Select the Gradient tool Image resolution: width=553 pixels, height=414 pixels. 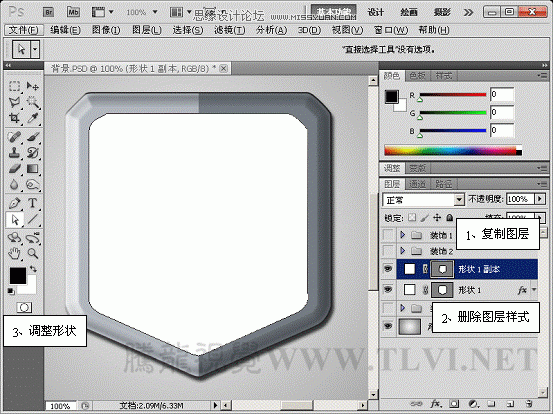coord(33,169)
